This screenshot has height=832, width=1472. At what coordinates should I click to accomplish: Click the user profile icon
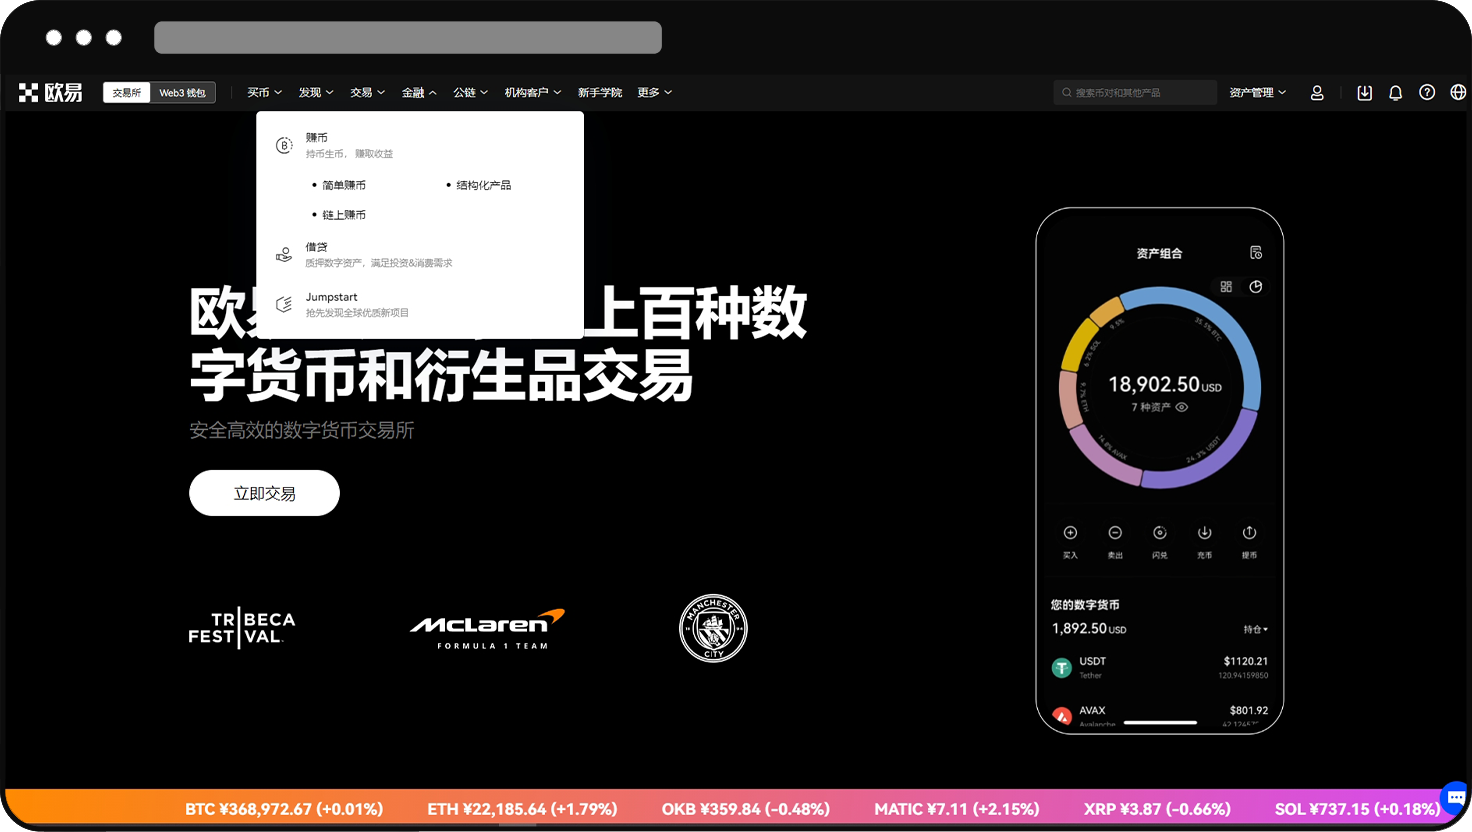pos(1317,92)
